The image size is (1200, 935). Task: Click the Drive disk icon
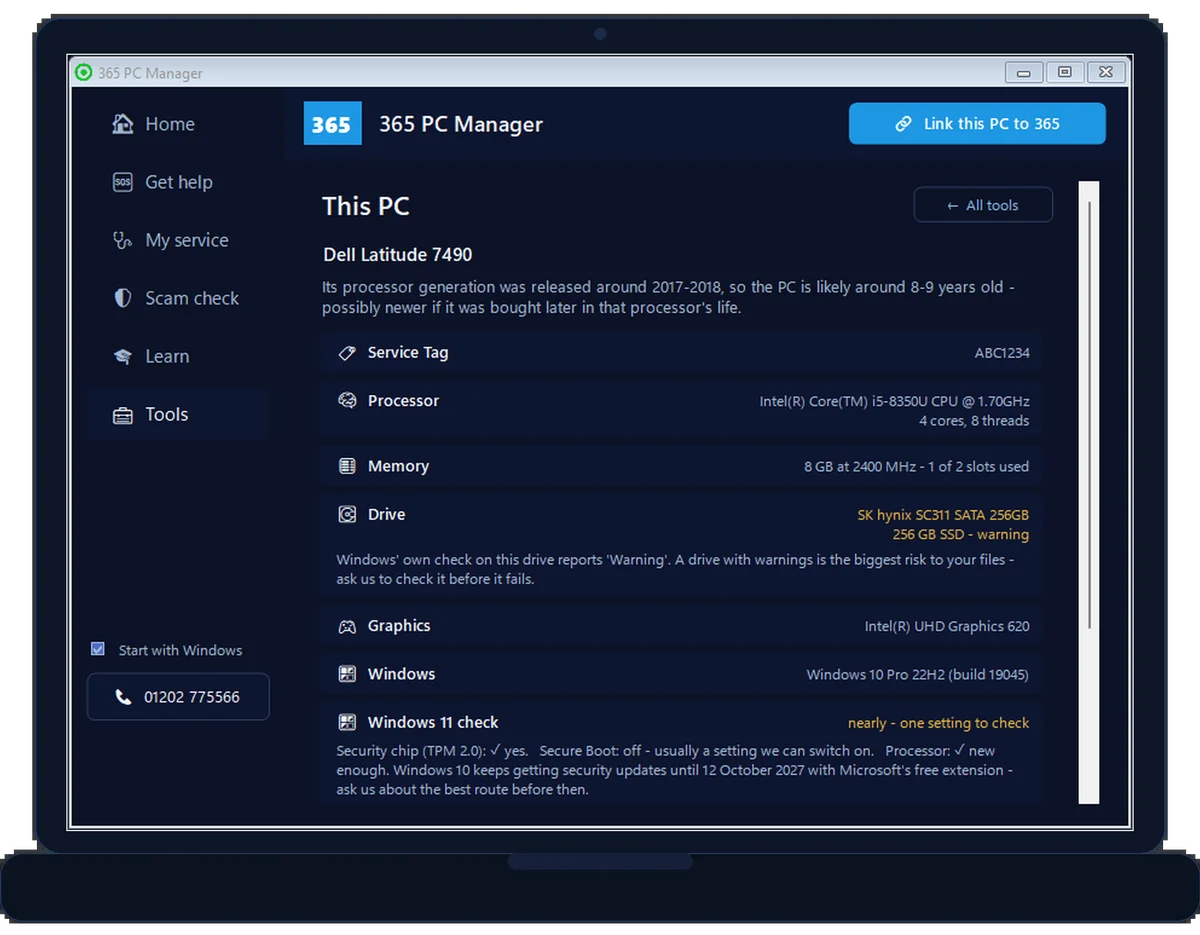(x=347, y=515)
